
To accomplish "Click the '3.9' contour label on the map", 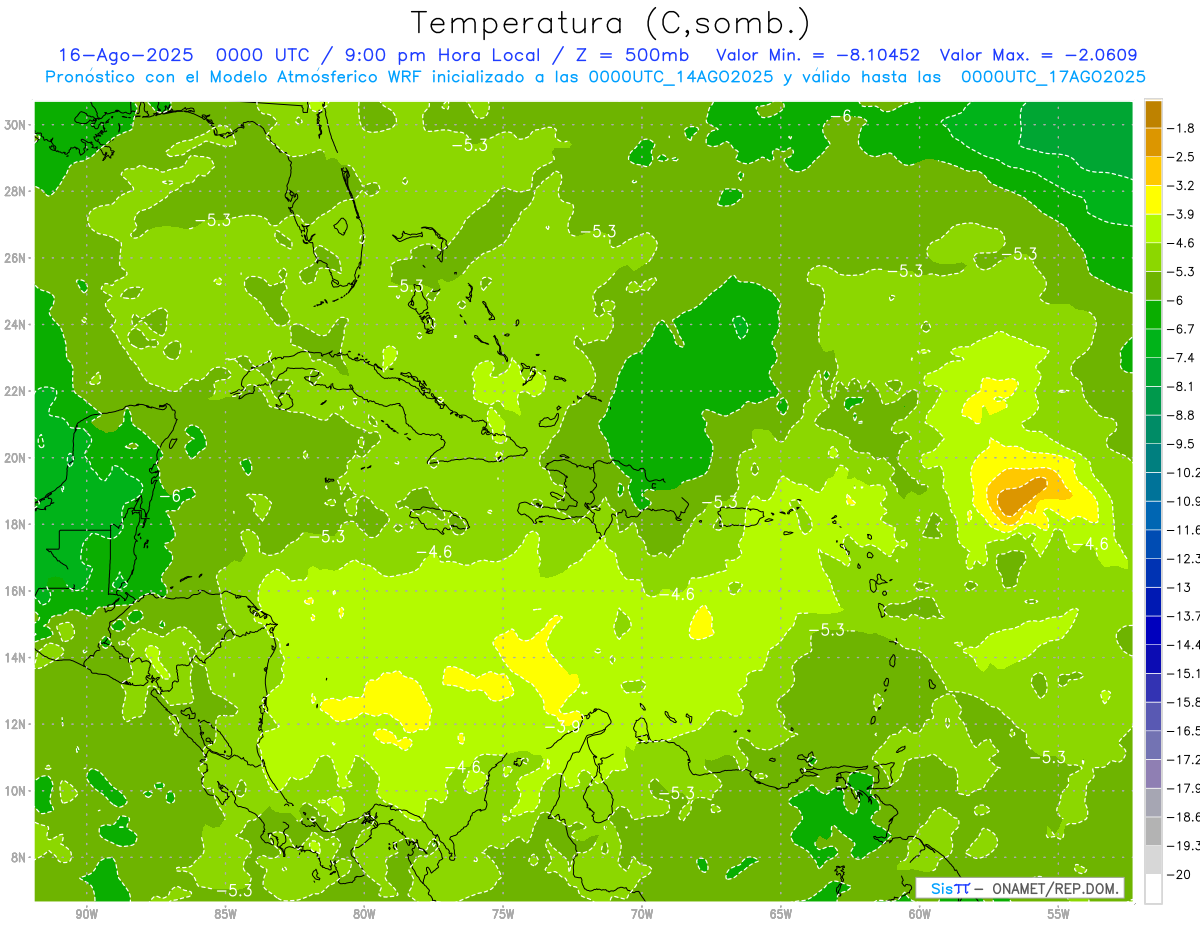I will pos(570,725).
